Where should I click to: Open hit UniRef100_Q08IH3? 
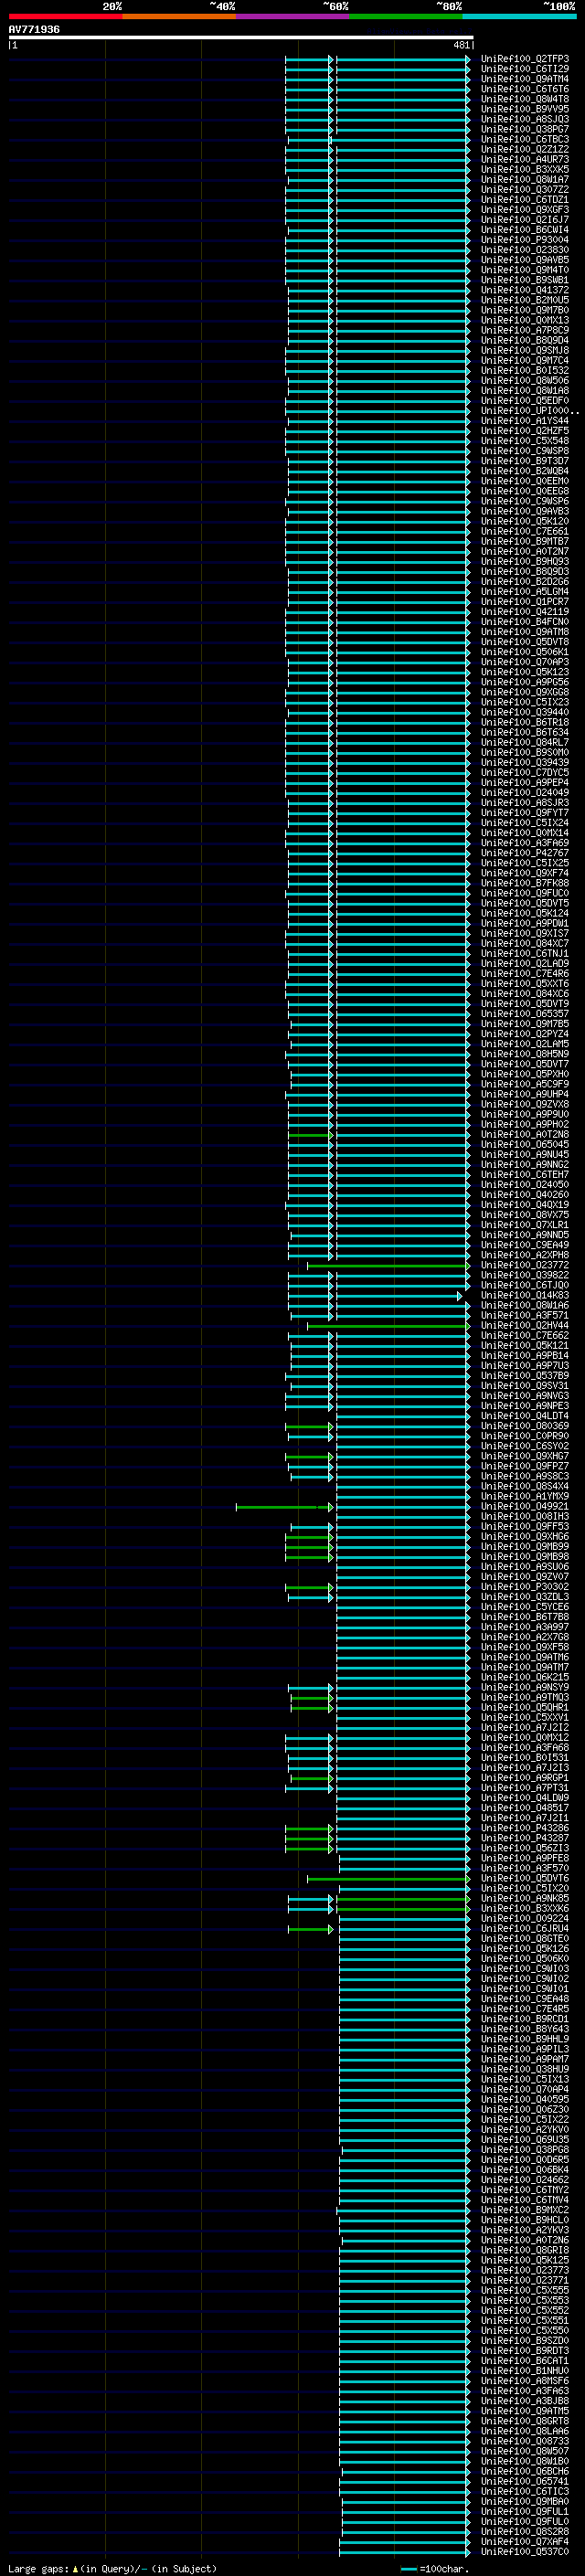click(x=524, y=1516)
